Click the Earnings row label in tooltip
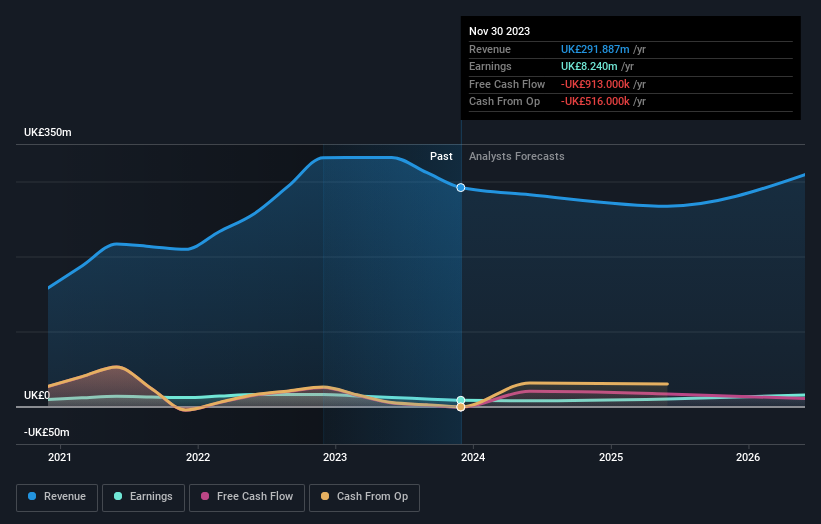This screenshot has height=524, width=821. [490, 66]
